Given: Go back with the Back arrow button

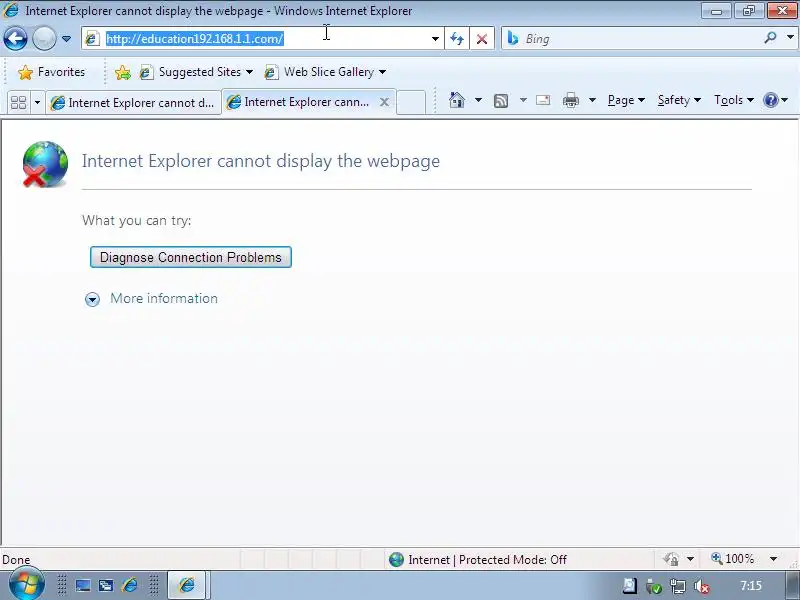Looking at the screenshot, I should point(15,38).
